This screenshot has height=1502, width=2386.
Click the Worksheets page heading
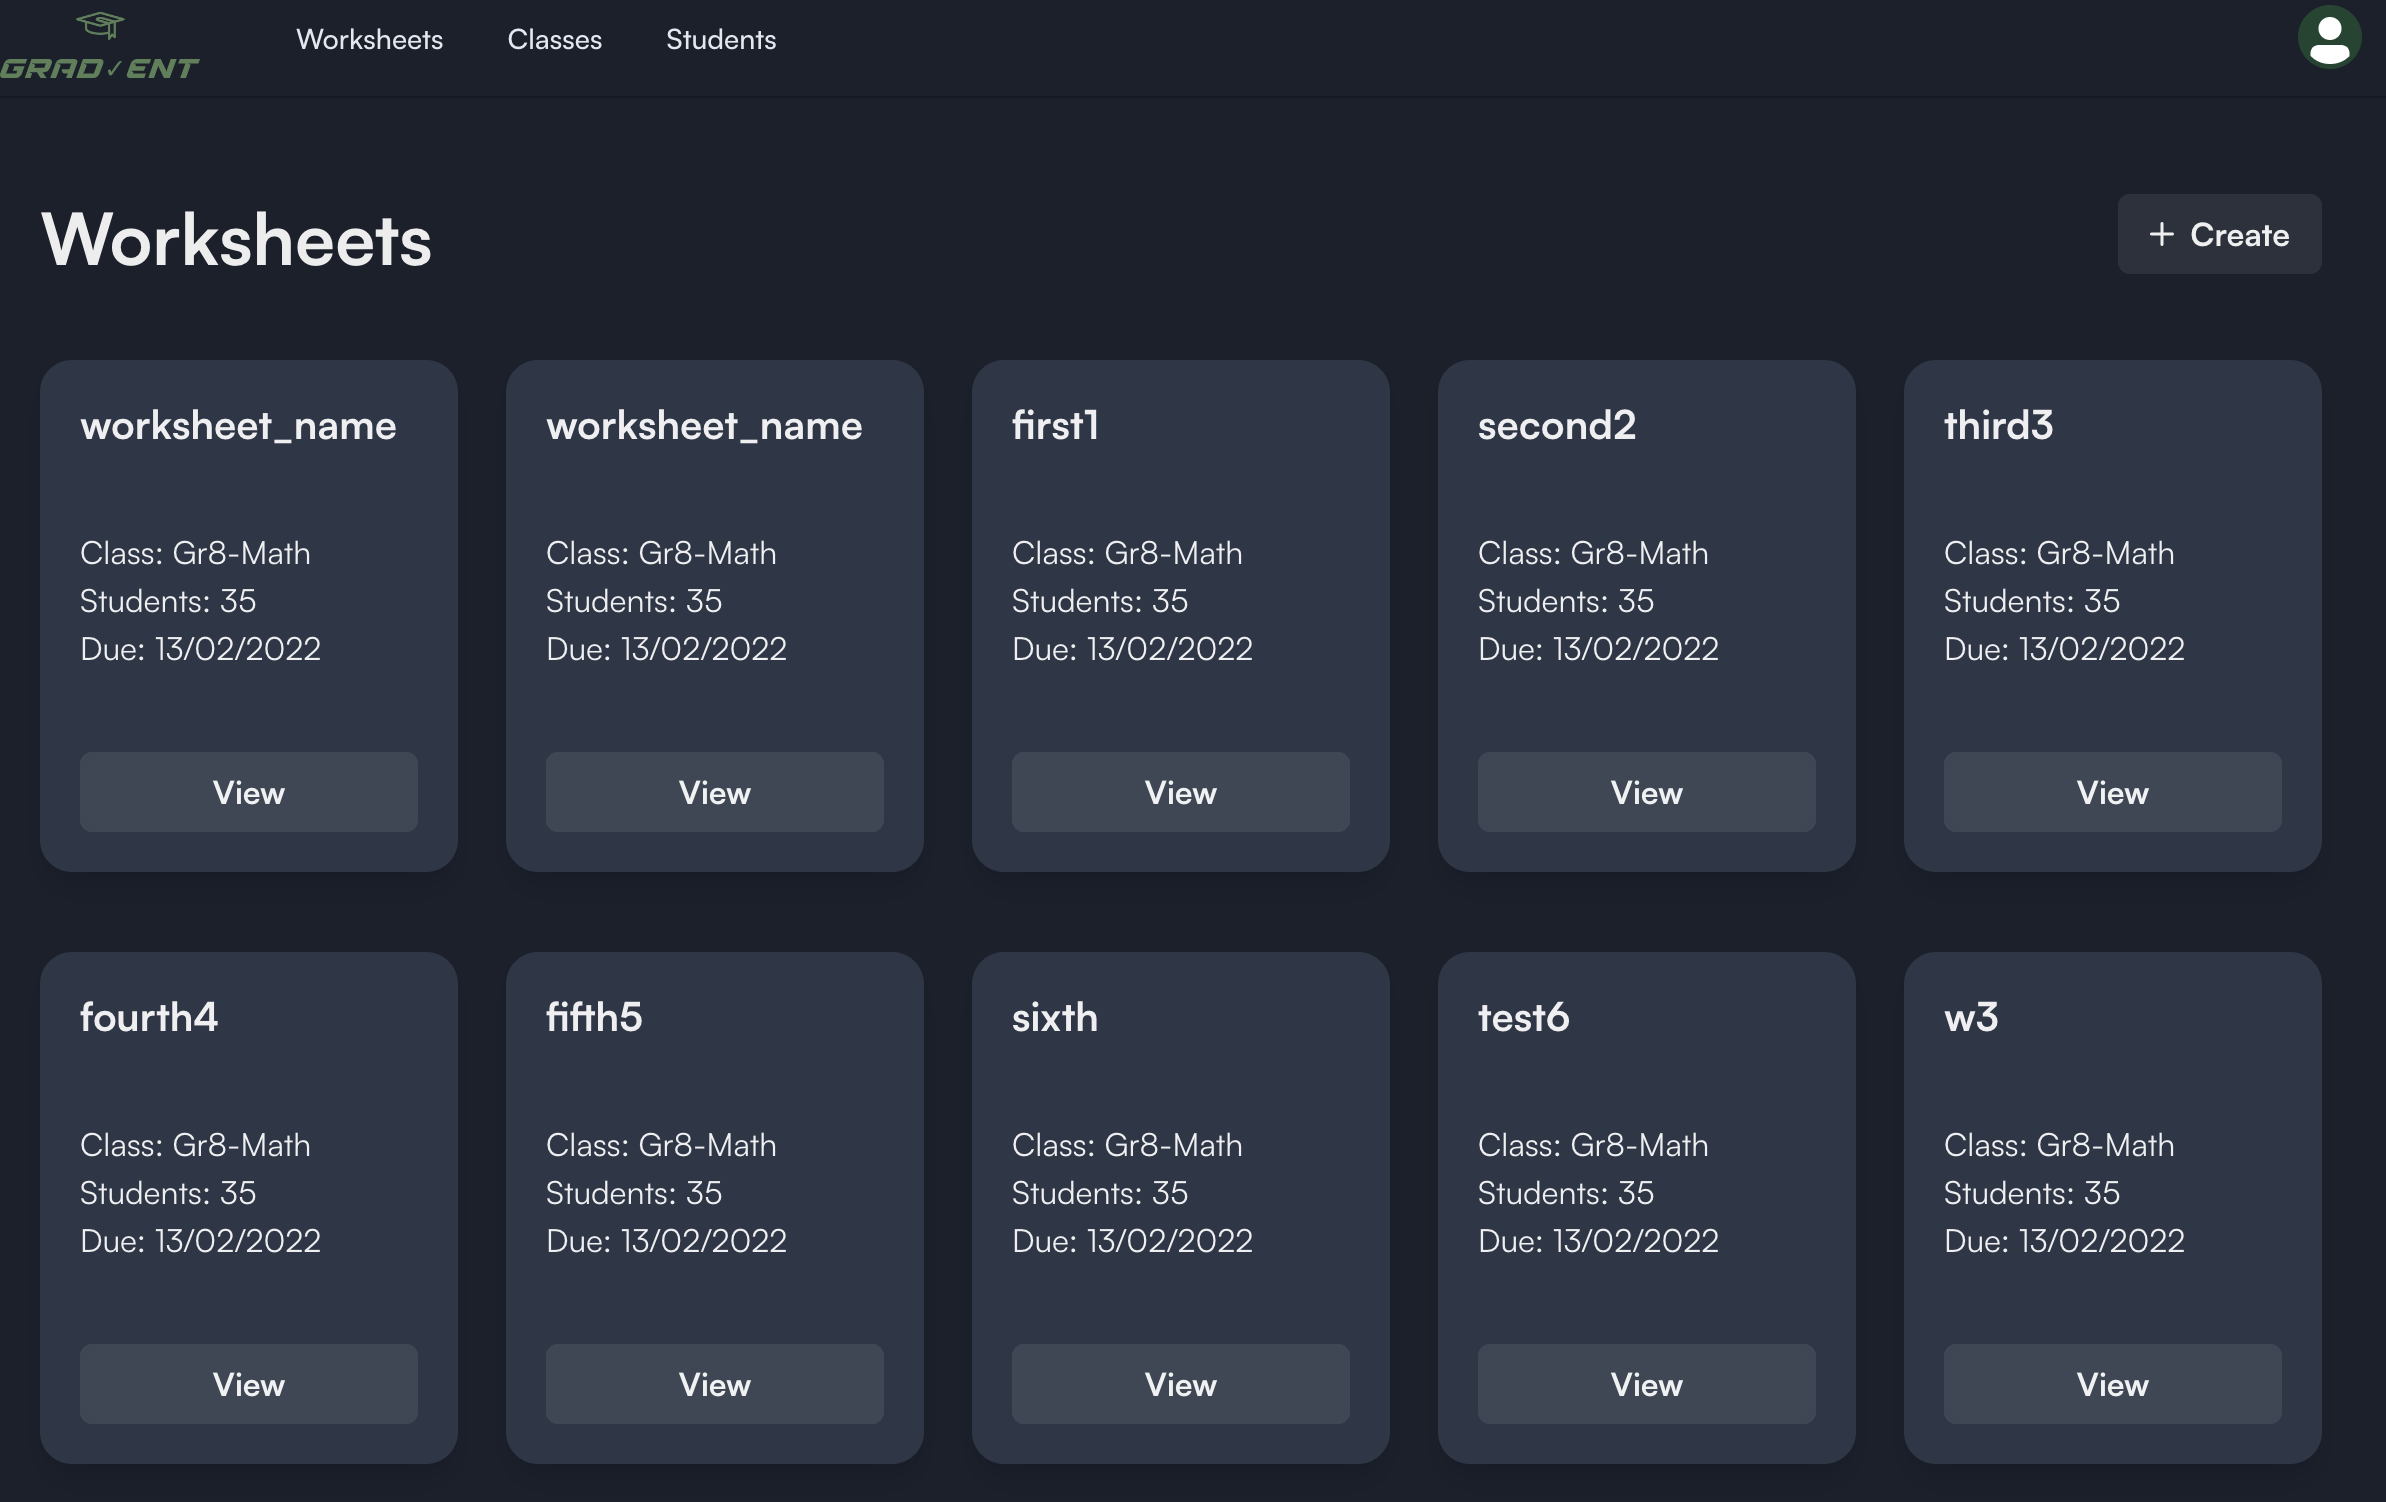tap(236, 240)
